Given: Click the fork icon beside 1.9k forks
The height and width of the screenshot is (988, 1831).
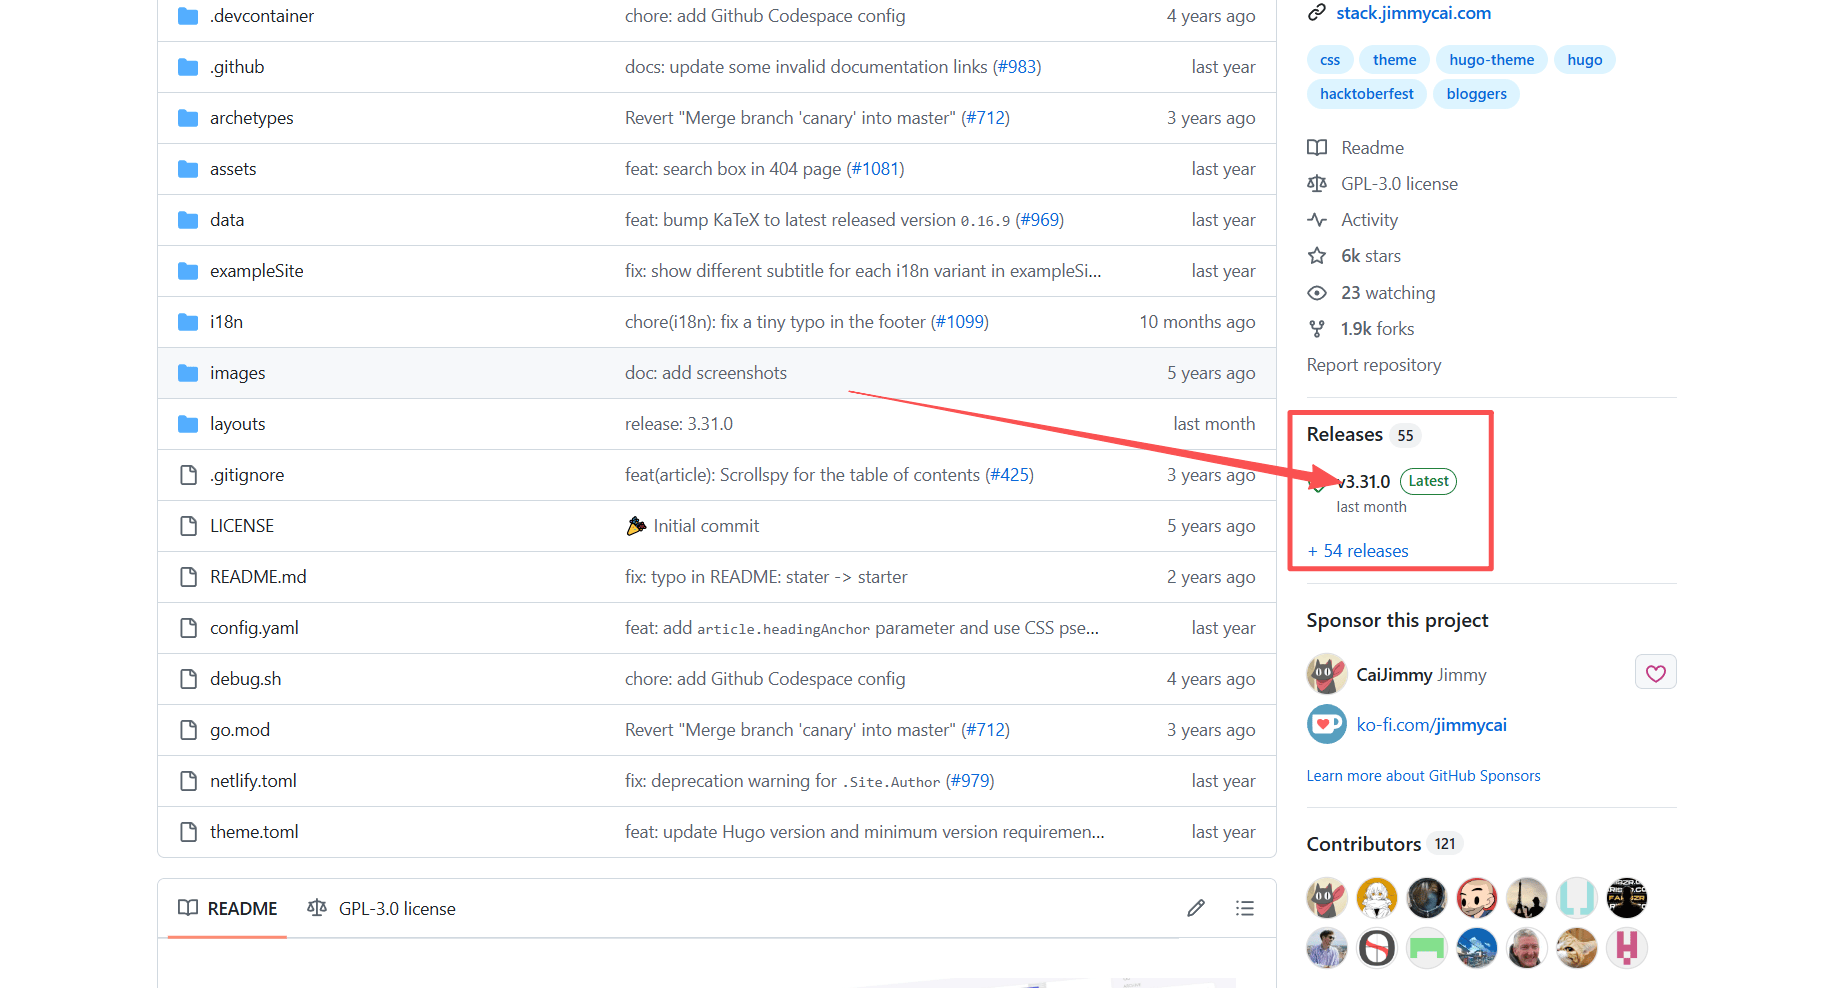Looking at the screenshot, I should coord(1317,328).
